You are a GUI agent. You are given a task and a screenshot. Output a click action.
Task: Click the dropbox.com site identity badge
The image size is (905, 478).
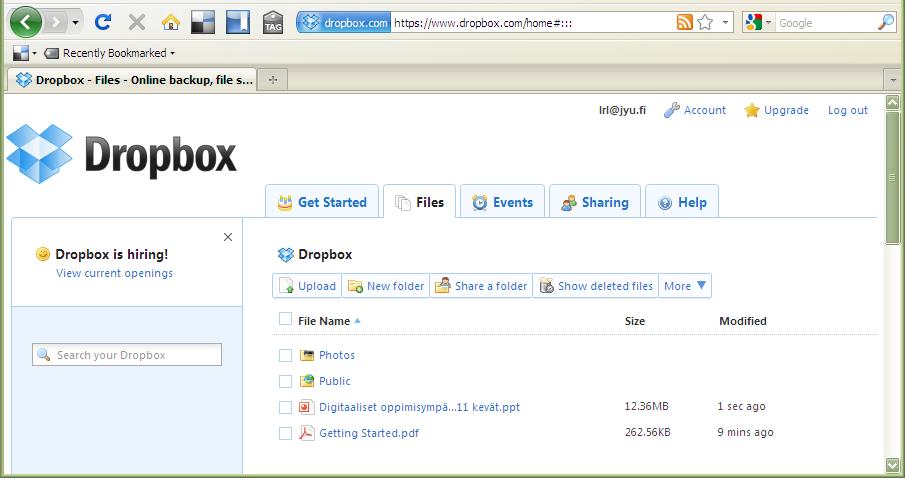click(x=344, y=23)
